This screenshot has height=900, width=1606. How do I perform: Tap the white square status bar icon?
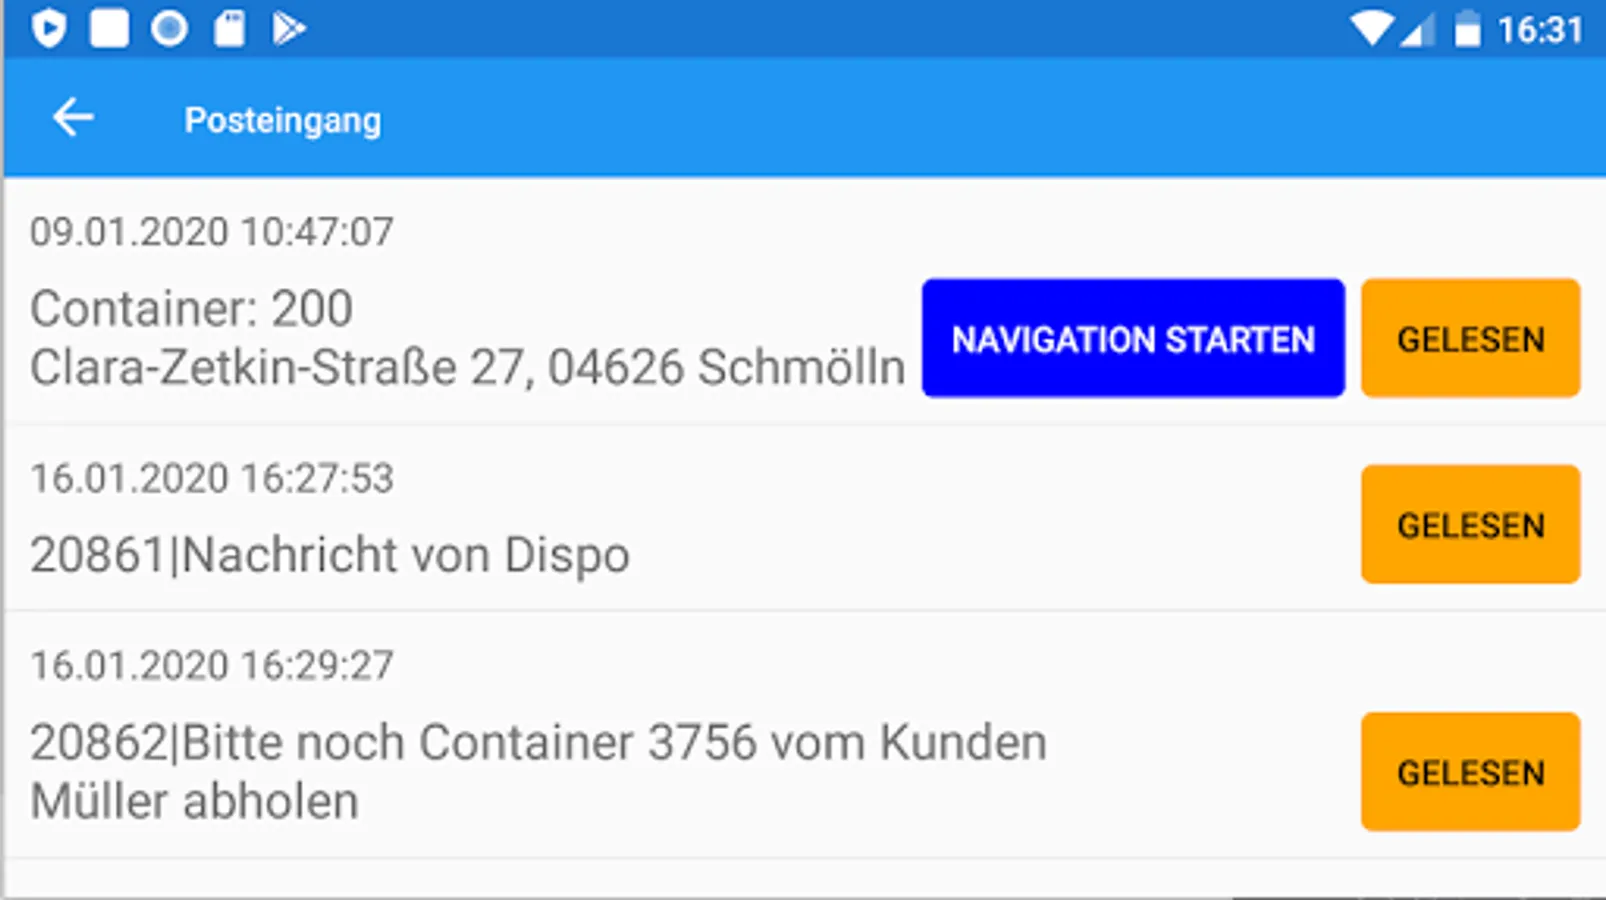(x=109, y=28)
